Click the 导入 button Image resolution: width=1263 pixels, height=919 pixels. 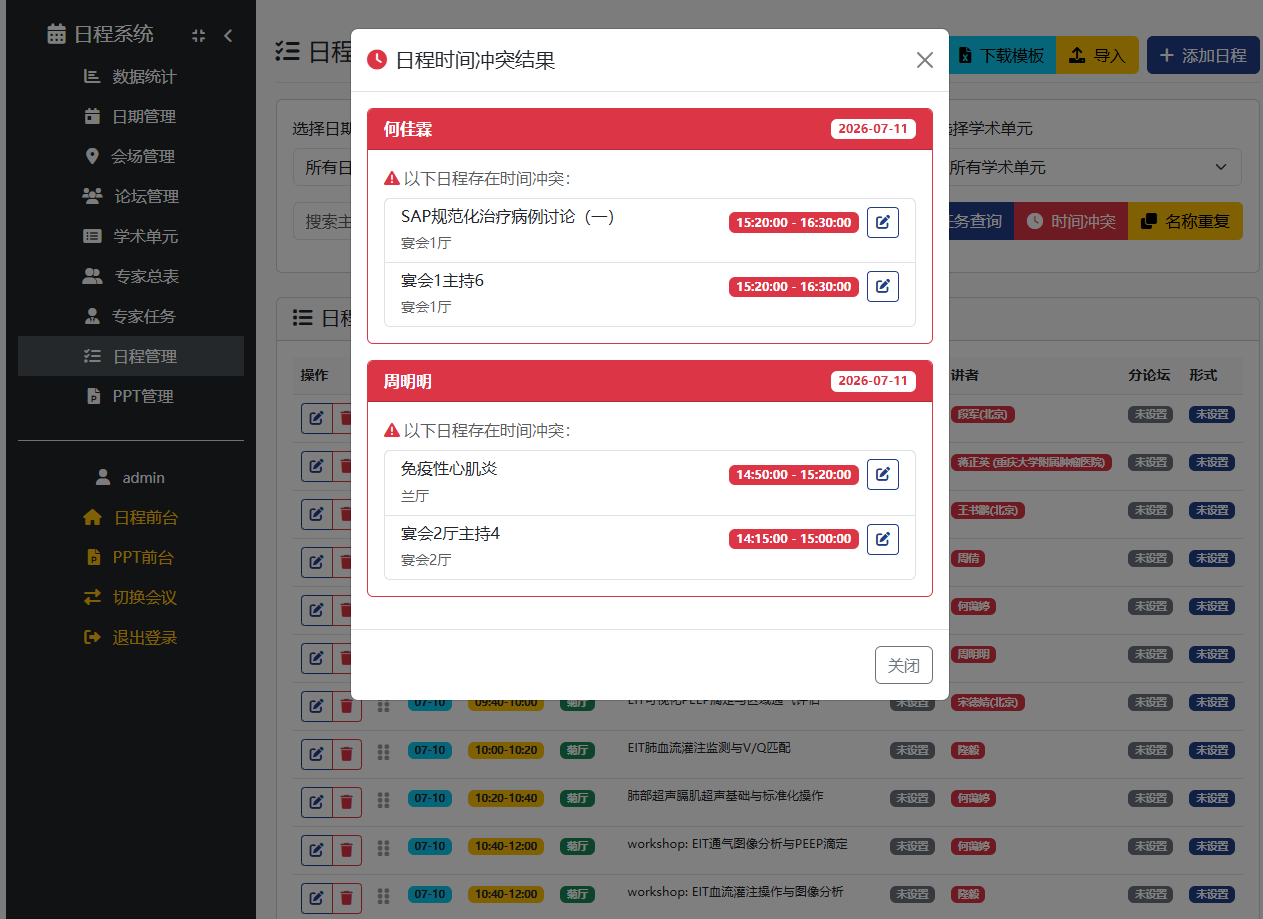[x=1097, y=55]
